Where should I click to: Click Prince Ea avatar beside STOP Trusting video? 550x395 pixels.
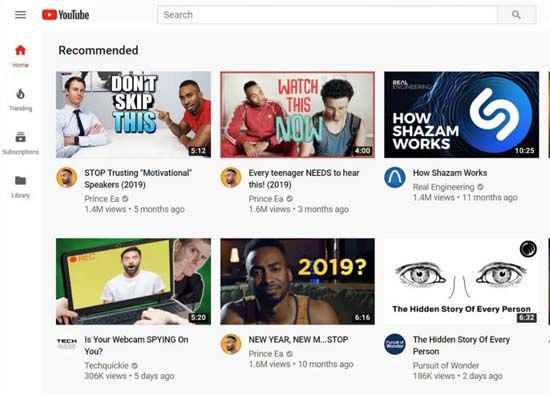pyautogui.click(x=67, y=178)
